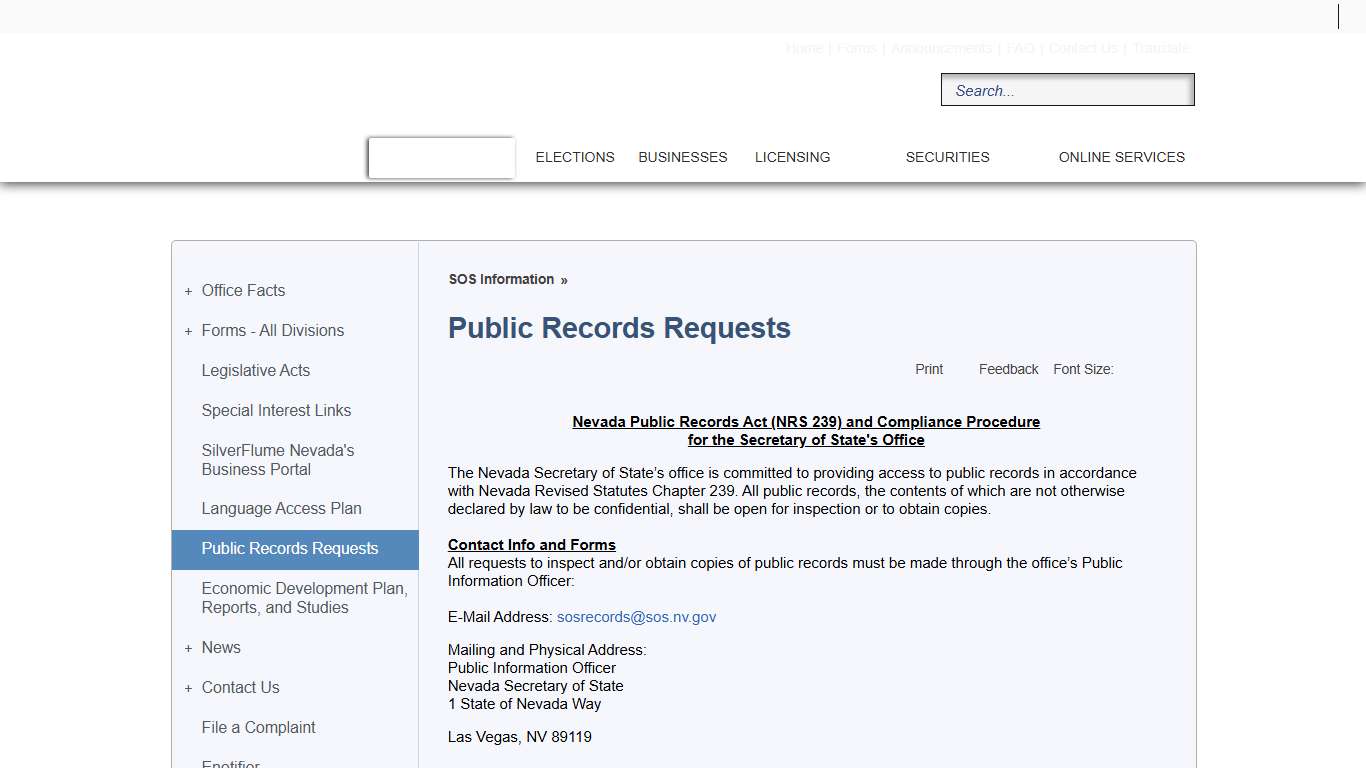Select Legislative Acts in the sidebar
This screenshot has height=768, width=1366.
(255, 370)
